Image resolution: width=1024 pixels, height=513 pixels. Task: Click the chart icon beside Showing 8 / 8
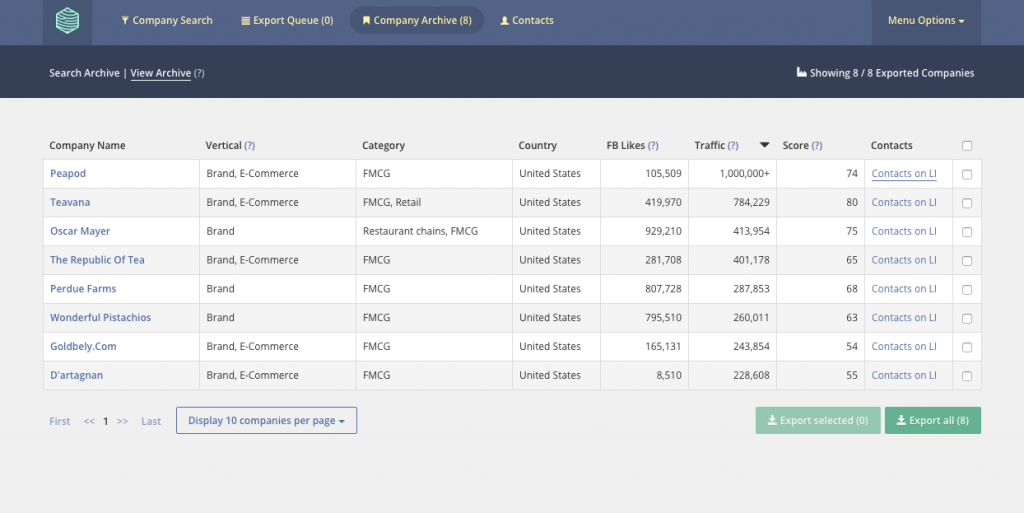[801, 72]
